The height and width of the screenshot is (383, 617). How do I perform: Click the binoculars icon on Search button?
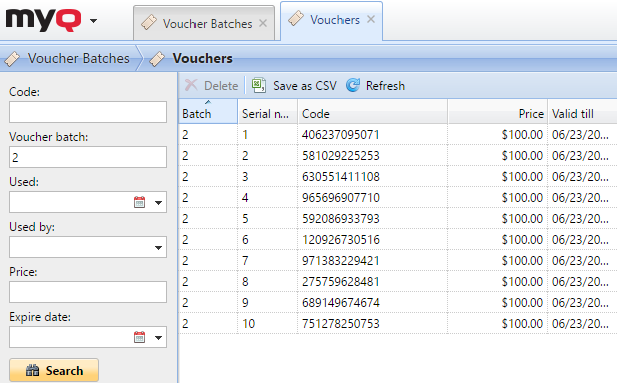(x=33, y=370)
